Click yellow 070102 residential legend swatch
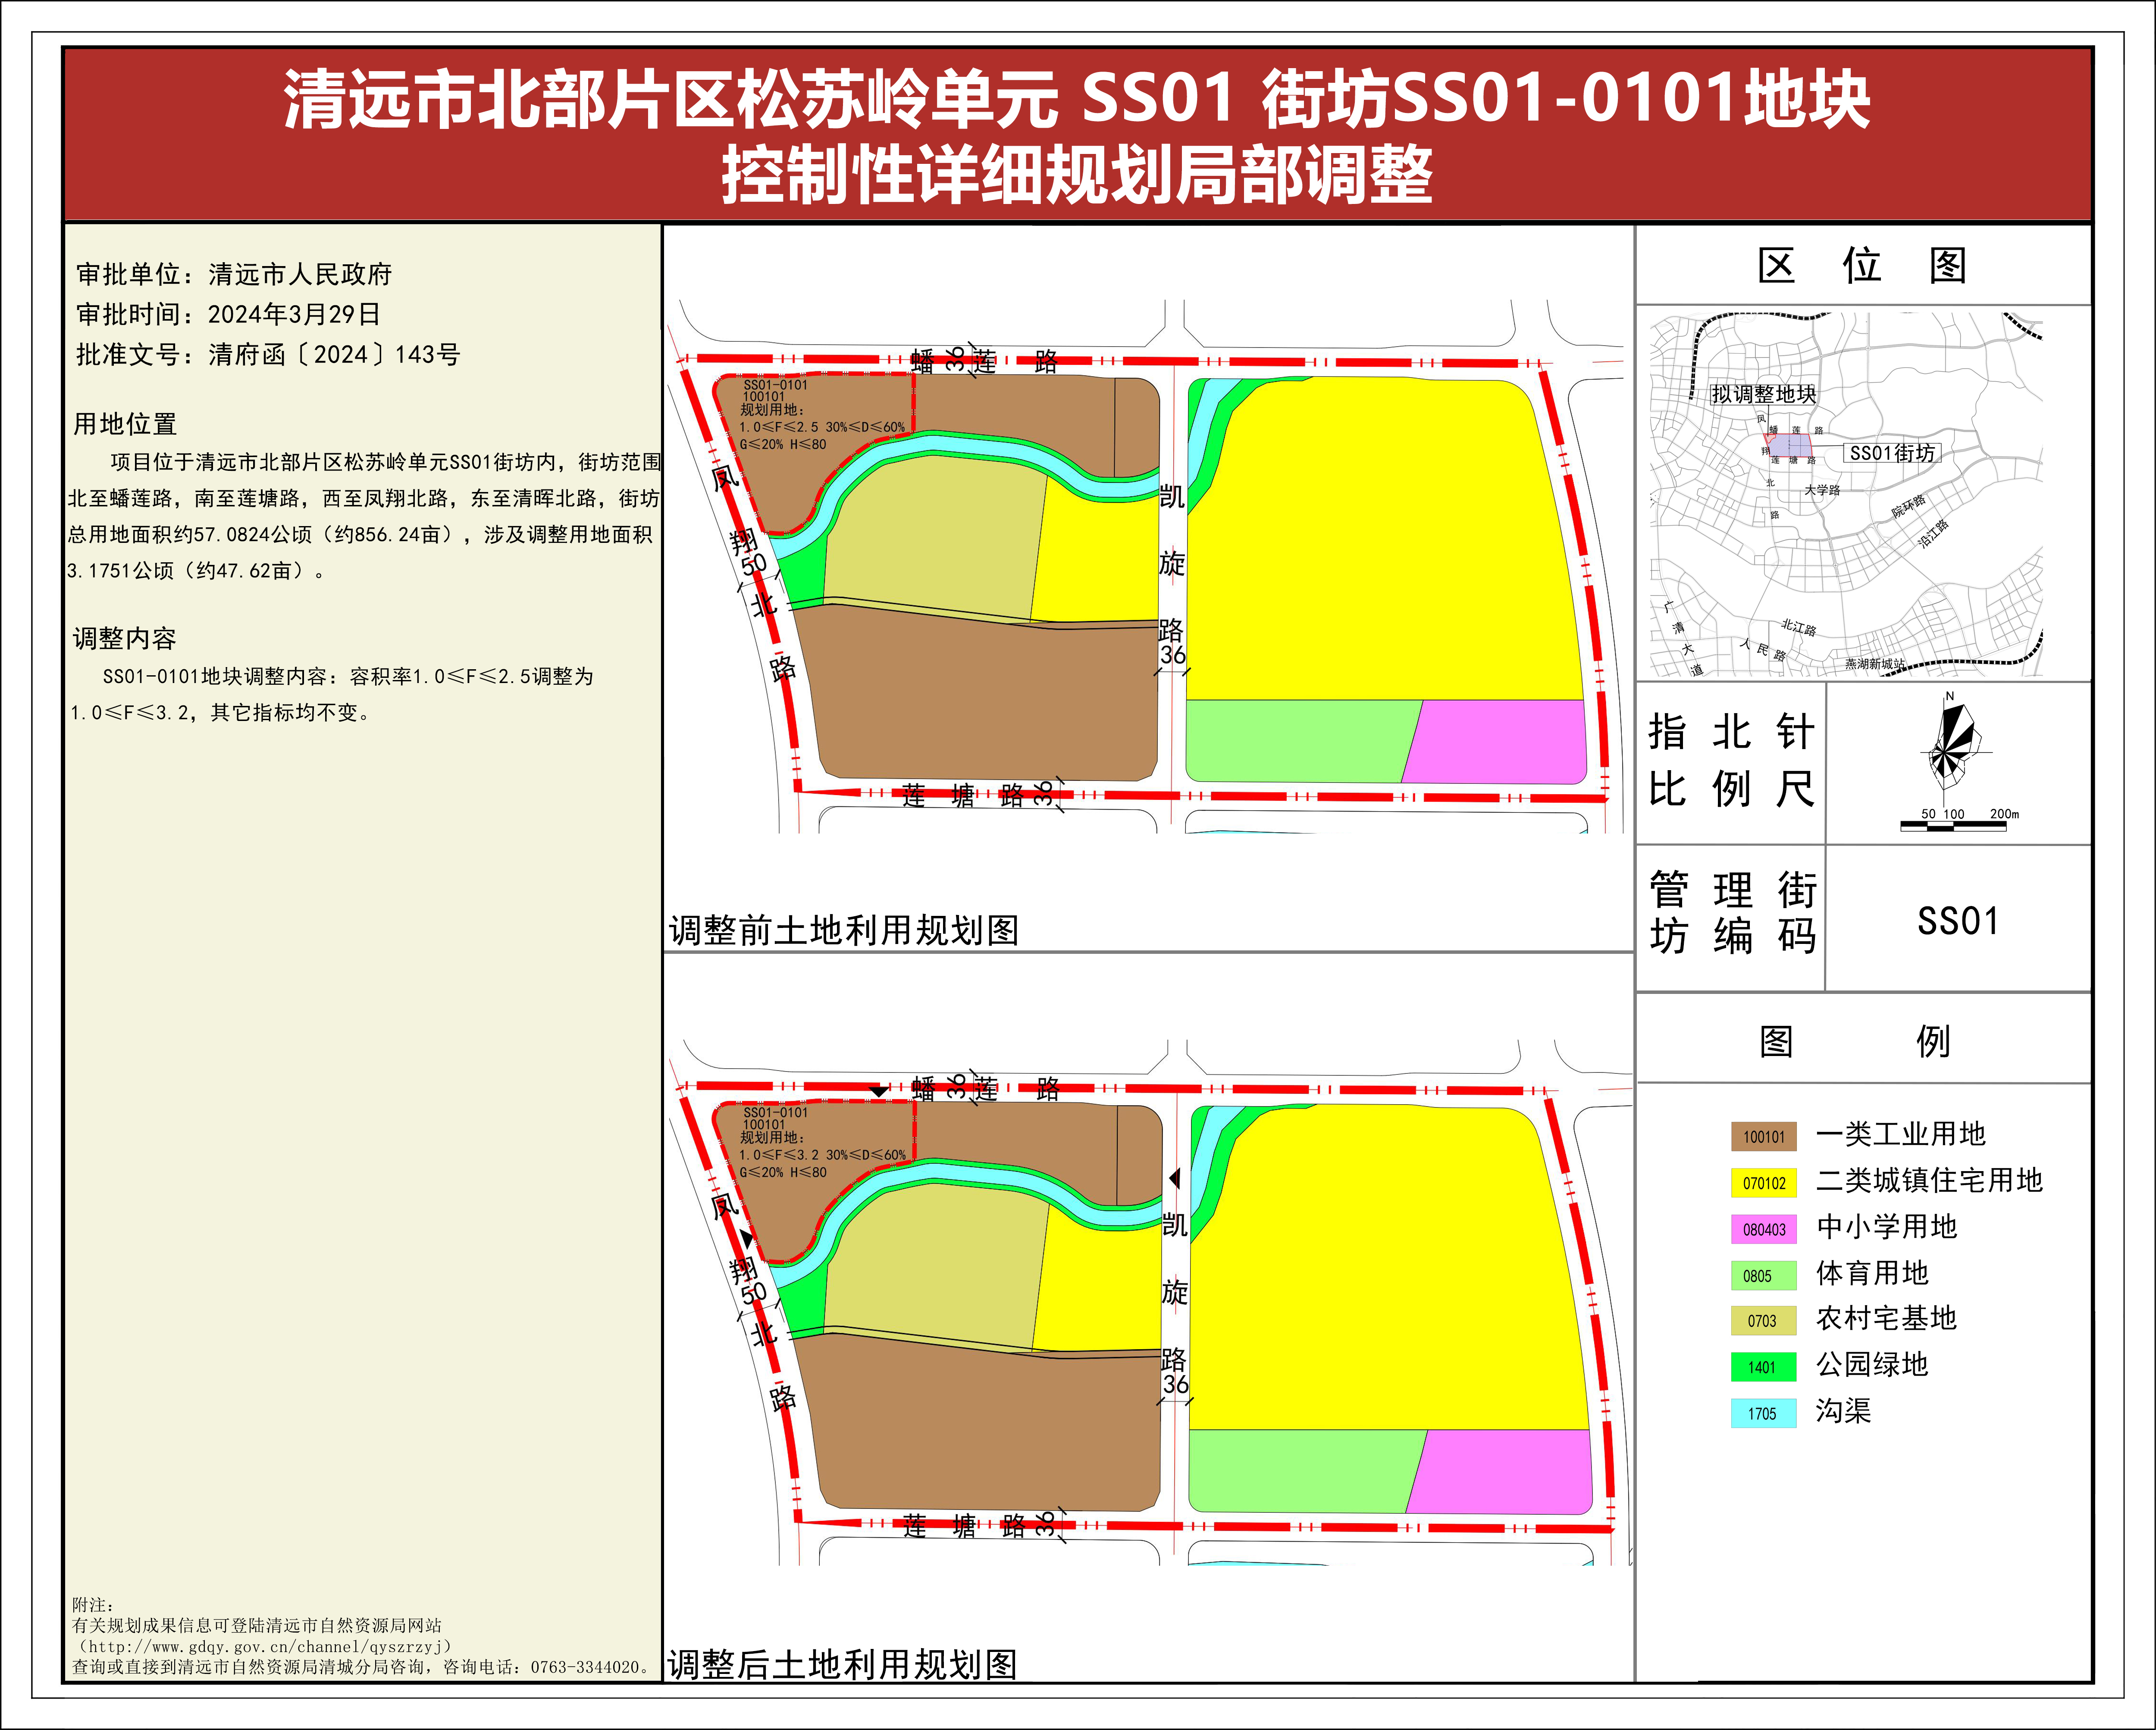 tap(1763, 1183)
